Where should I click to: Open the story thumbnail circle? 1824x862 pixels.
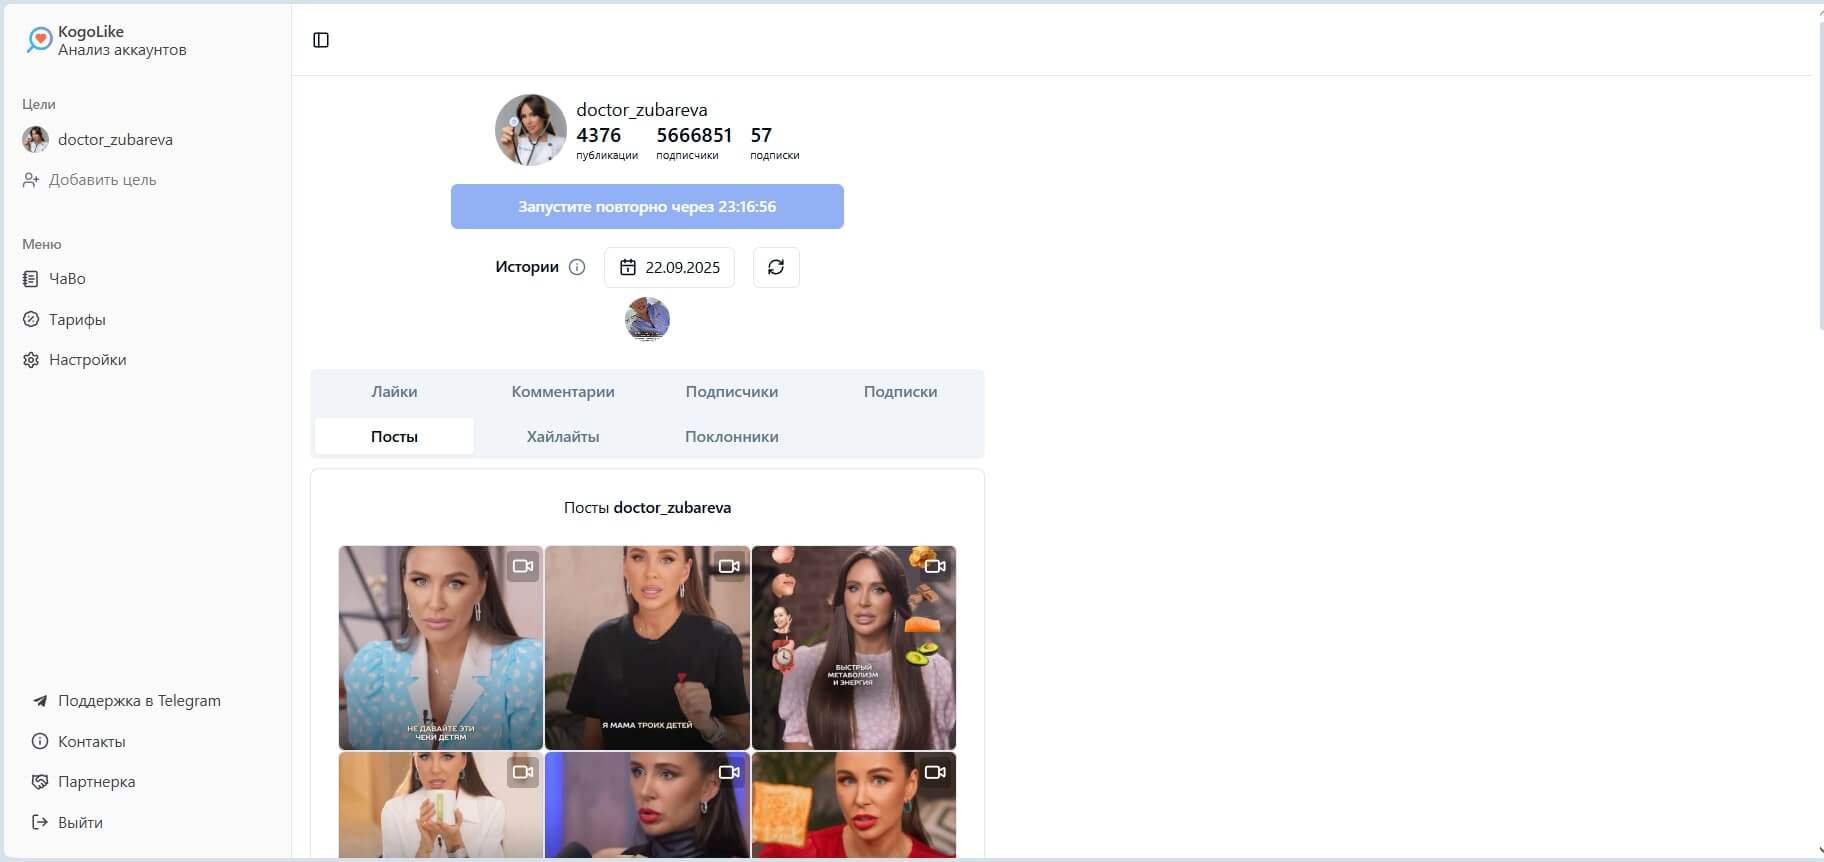click(x=647, y=320)
